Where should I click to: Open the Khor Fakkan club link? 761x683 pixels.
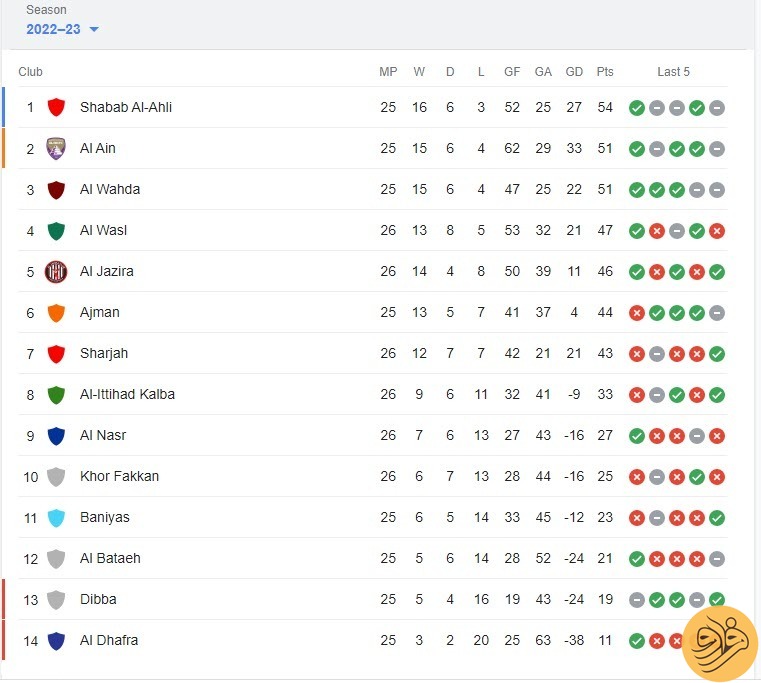tap(119, 476)
